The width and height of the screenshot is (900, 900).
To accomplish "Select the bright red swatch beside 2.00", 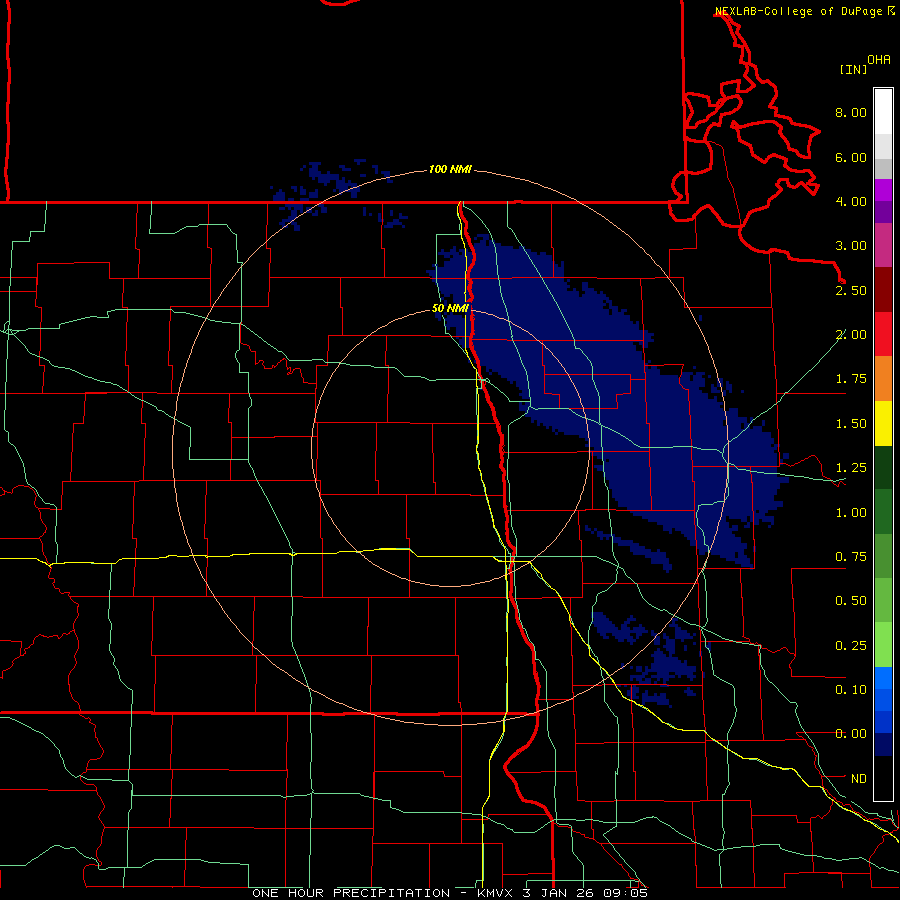I will [883, 334].
